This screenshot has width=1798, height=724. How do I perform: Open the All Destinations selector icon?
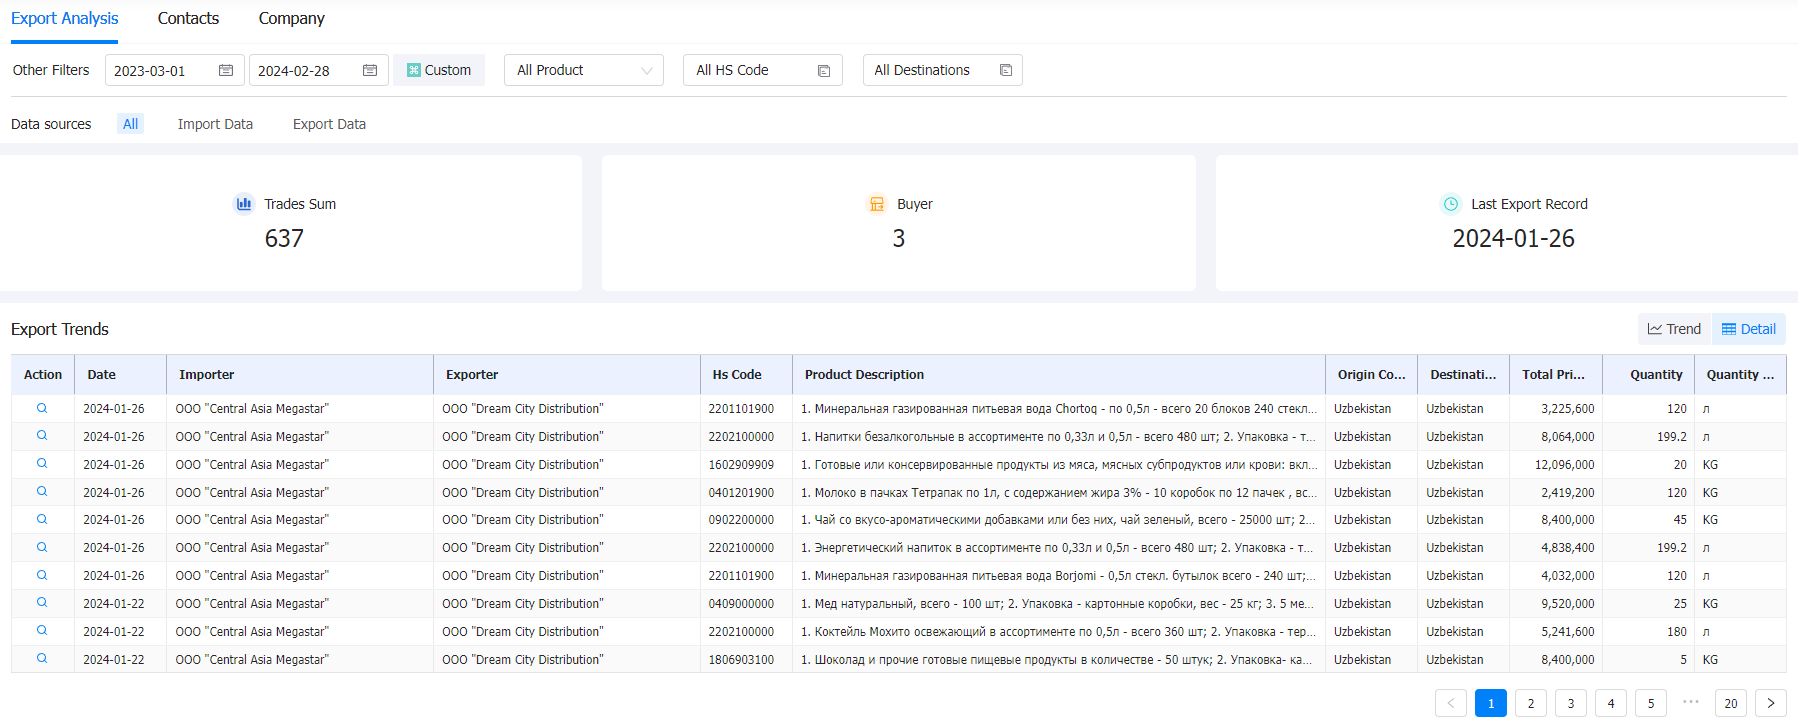point(1006,70)
